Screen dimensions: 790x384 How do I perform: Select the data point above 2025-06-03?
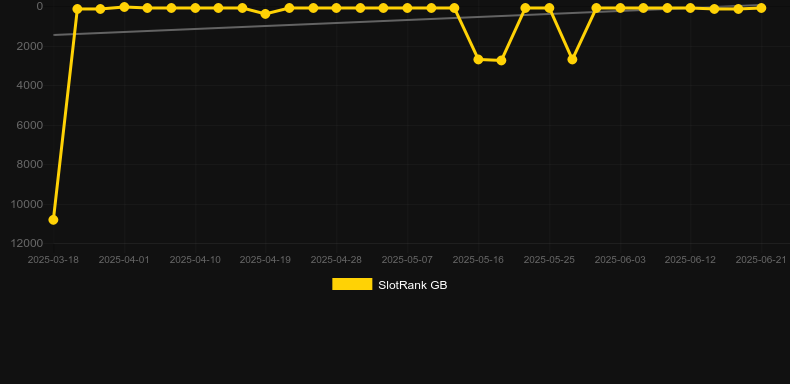click(x=620, y=8)
